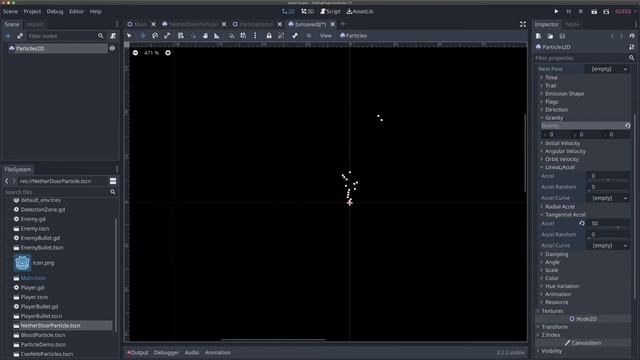This screenshot has height=360, width=640.
Task: Open Inspector object history list
Action: (x=631, y=36)
